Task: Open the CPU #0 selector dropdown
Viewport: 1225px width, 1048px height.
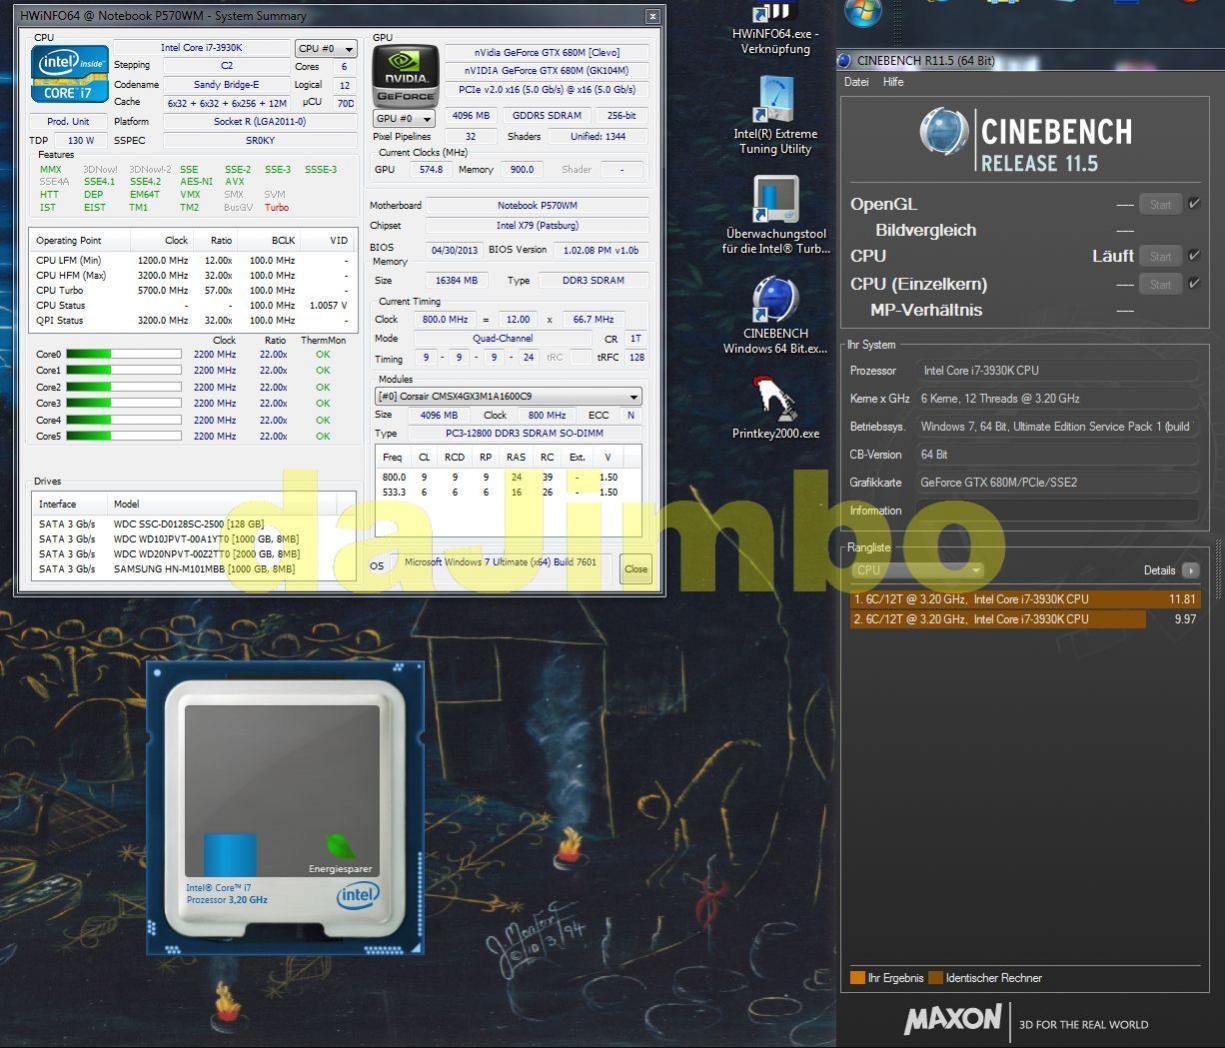Action: tap(325, 48)
